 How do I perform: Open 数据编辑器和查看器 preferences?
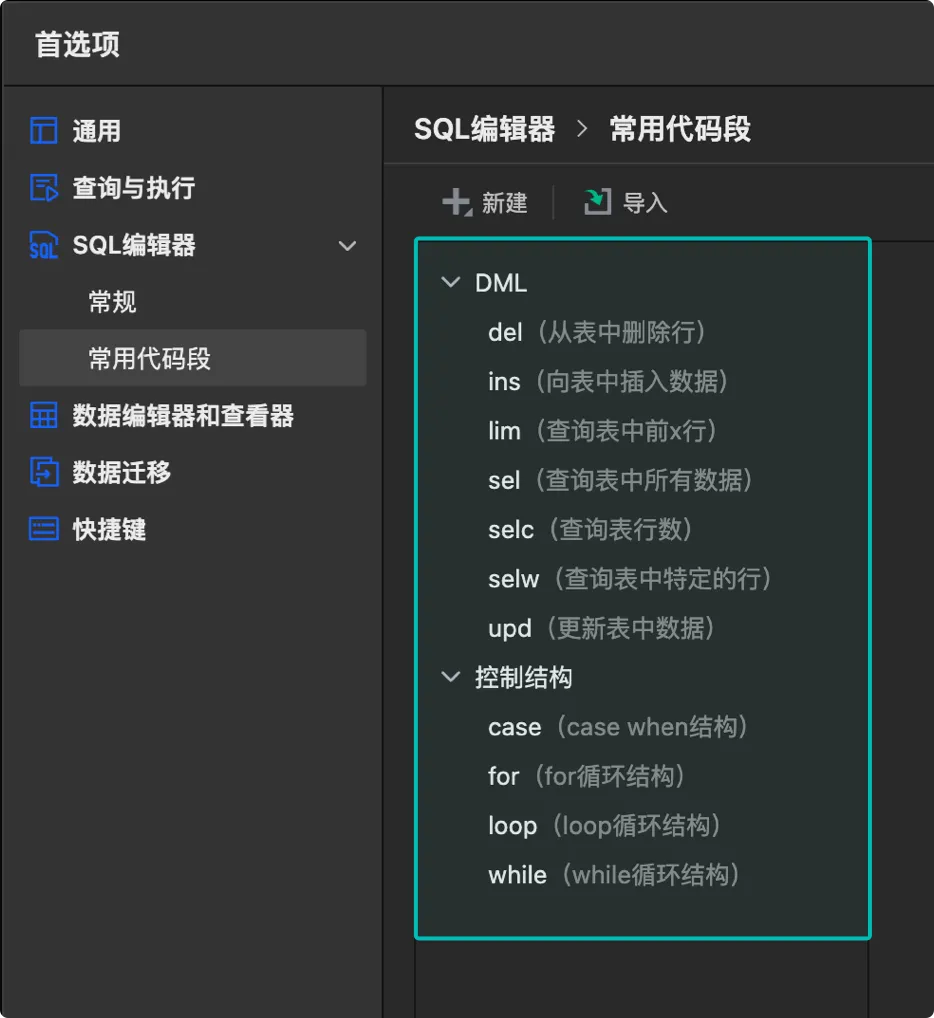tap(183, 416)
